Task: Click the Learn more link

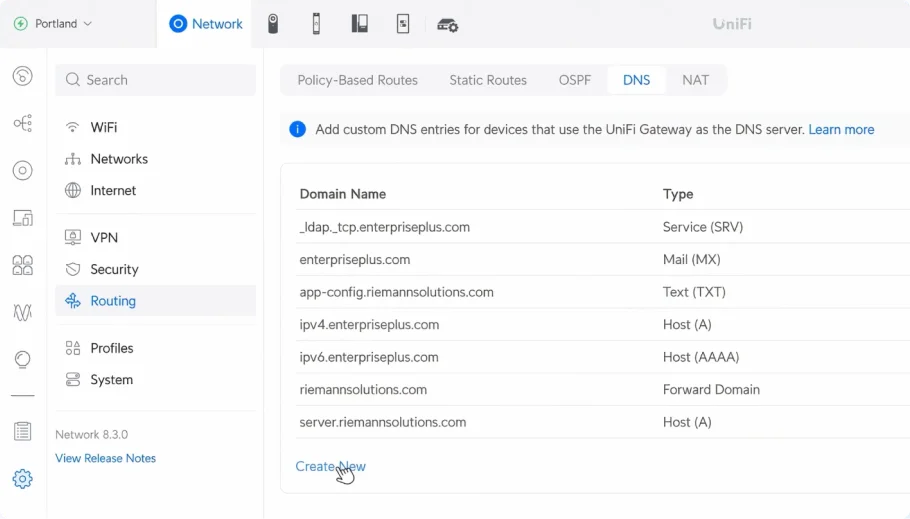Action: pyautogui.click(x=841, y=129)
